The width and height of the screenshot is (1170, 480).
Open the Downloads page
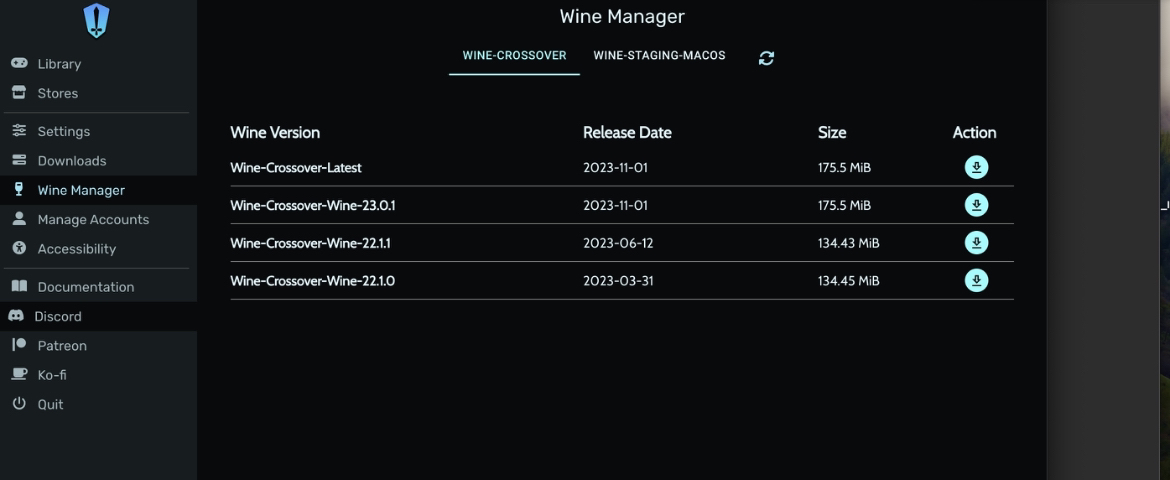click(71, 161)
